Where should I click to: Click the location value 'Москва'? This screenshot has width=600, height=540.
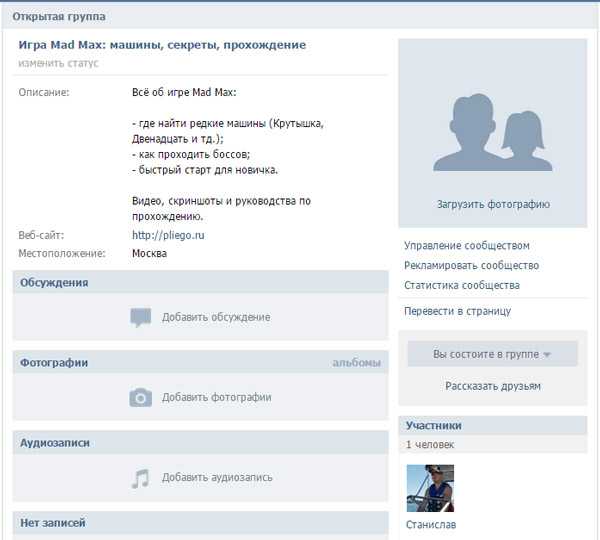pos(149,253)
